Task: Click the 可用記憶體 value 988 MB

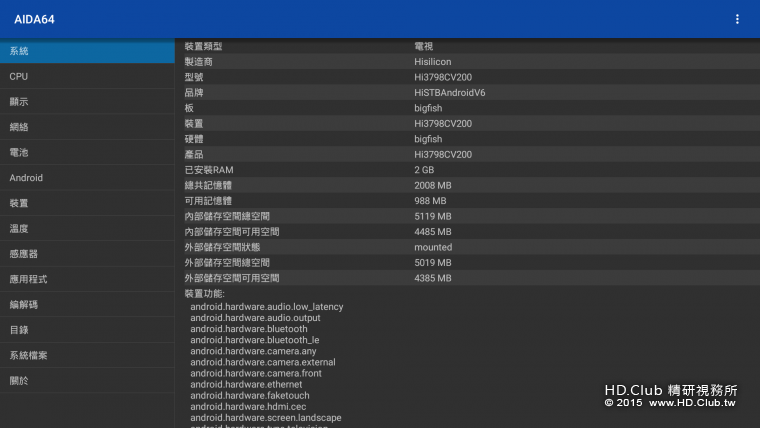Action: pyautogui.click(x=430, y=201)
